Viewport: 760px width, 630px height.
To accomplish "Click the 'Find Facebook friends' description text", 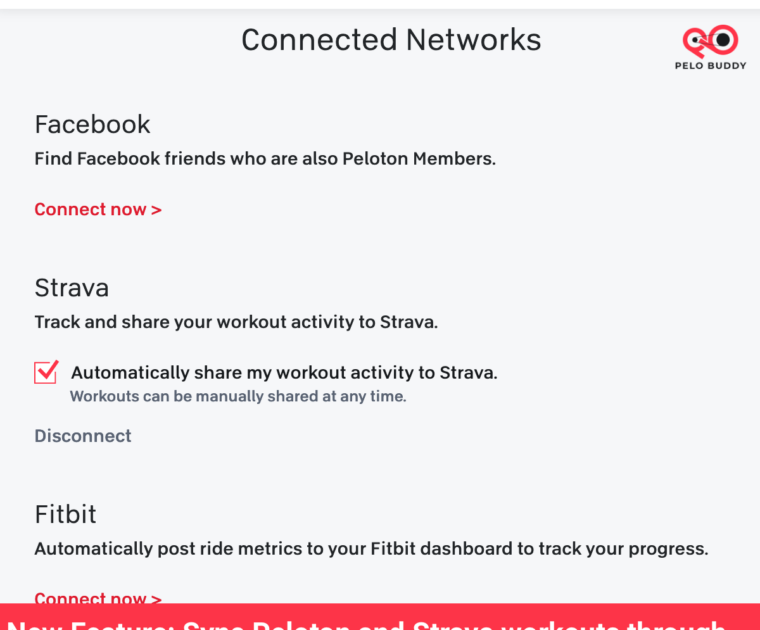I will click(265, 159).
